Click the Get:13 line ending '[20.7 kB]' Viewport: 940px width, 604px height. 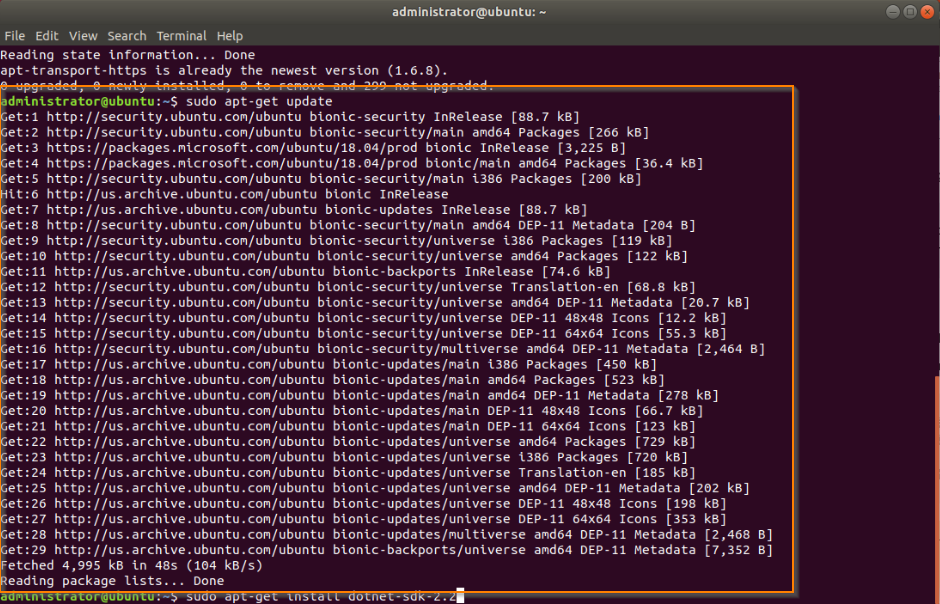click(375, 303)
